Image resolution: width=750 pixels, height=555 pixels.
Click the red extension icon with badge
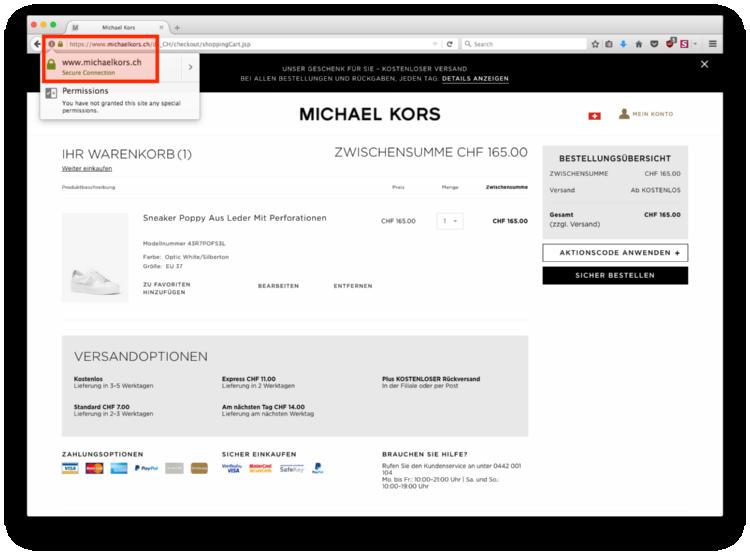[x=670, y=43]
